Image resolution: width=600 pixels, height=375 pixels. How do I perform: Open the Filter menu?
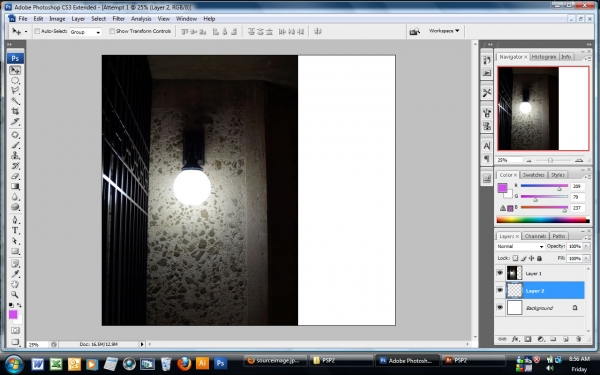click(x=118, y=18)
